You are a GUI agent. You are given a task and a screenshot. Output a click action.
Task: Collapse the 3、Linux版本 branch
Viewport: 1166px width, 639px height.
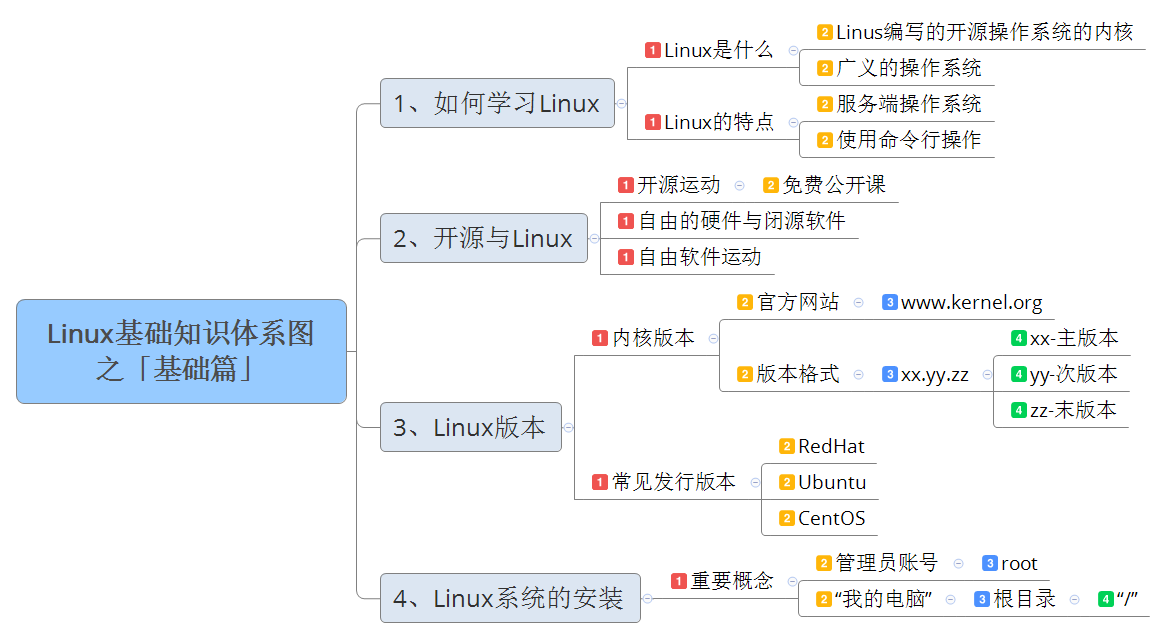click(569, 428)
